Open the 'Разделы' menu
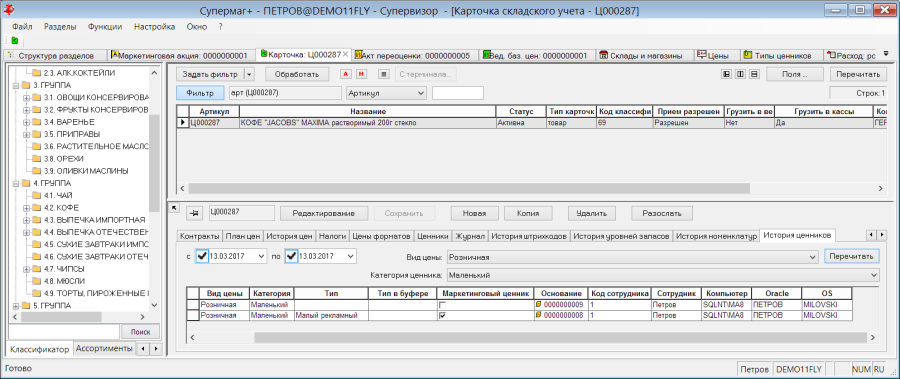Viewport: 900px width, 379px height. (x=60, y=26)
